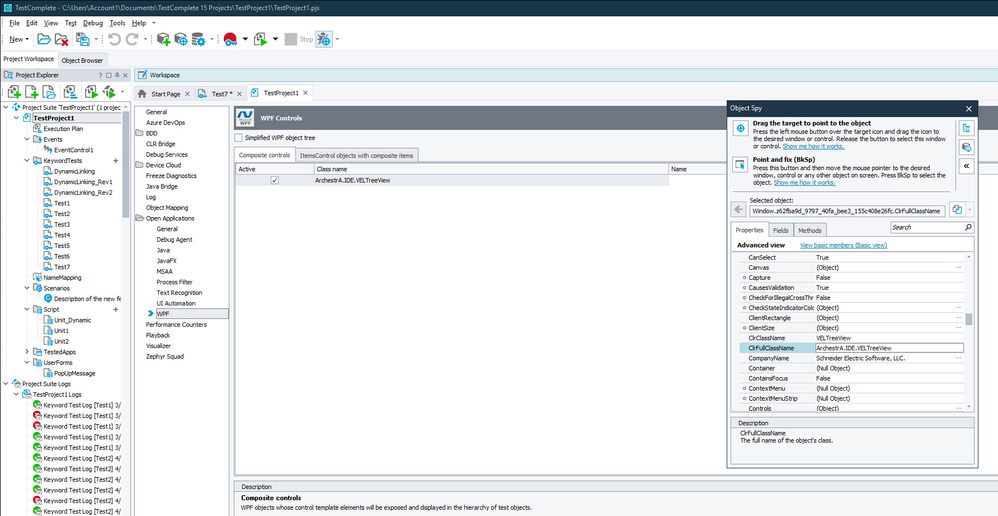Switch to ItemsControl objects with composite items tab
Screen dimensions: 998x516
pyautogui.click(x=357, y=155)
